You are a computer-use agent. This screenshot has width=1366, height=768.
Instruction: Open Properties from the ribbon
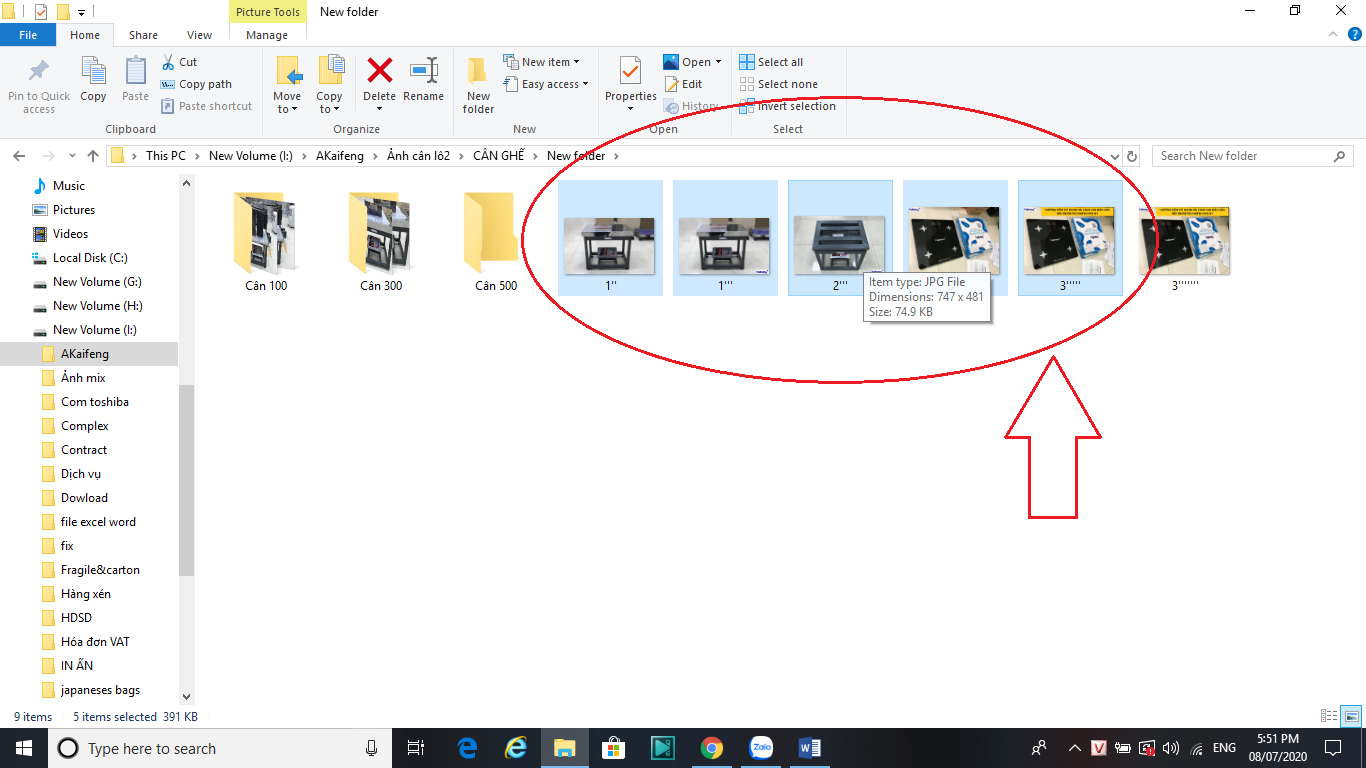pyautogui.click(x=630, y=73)
